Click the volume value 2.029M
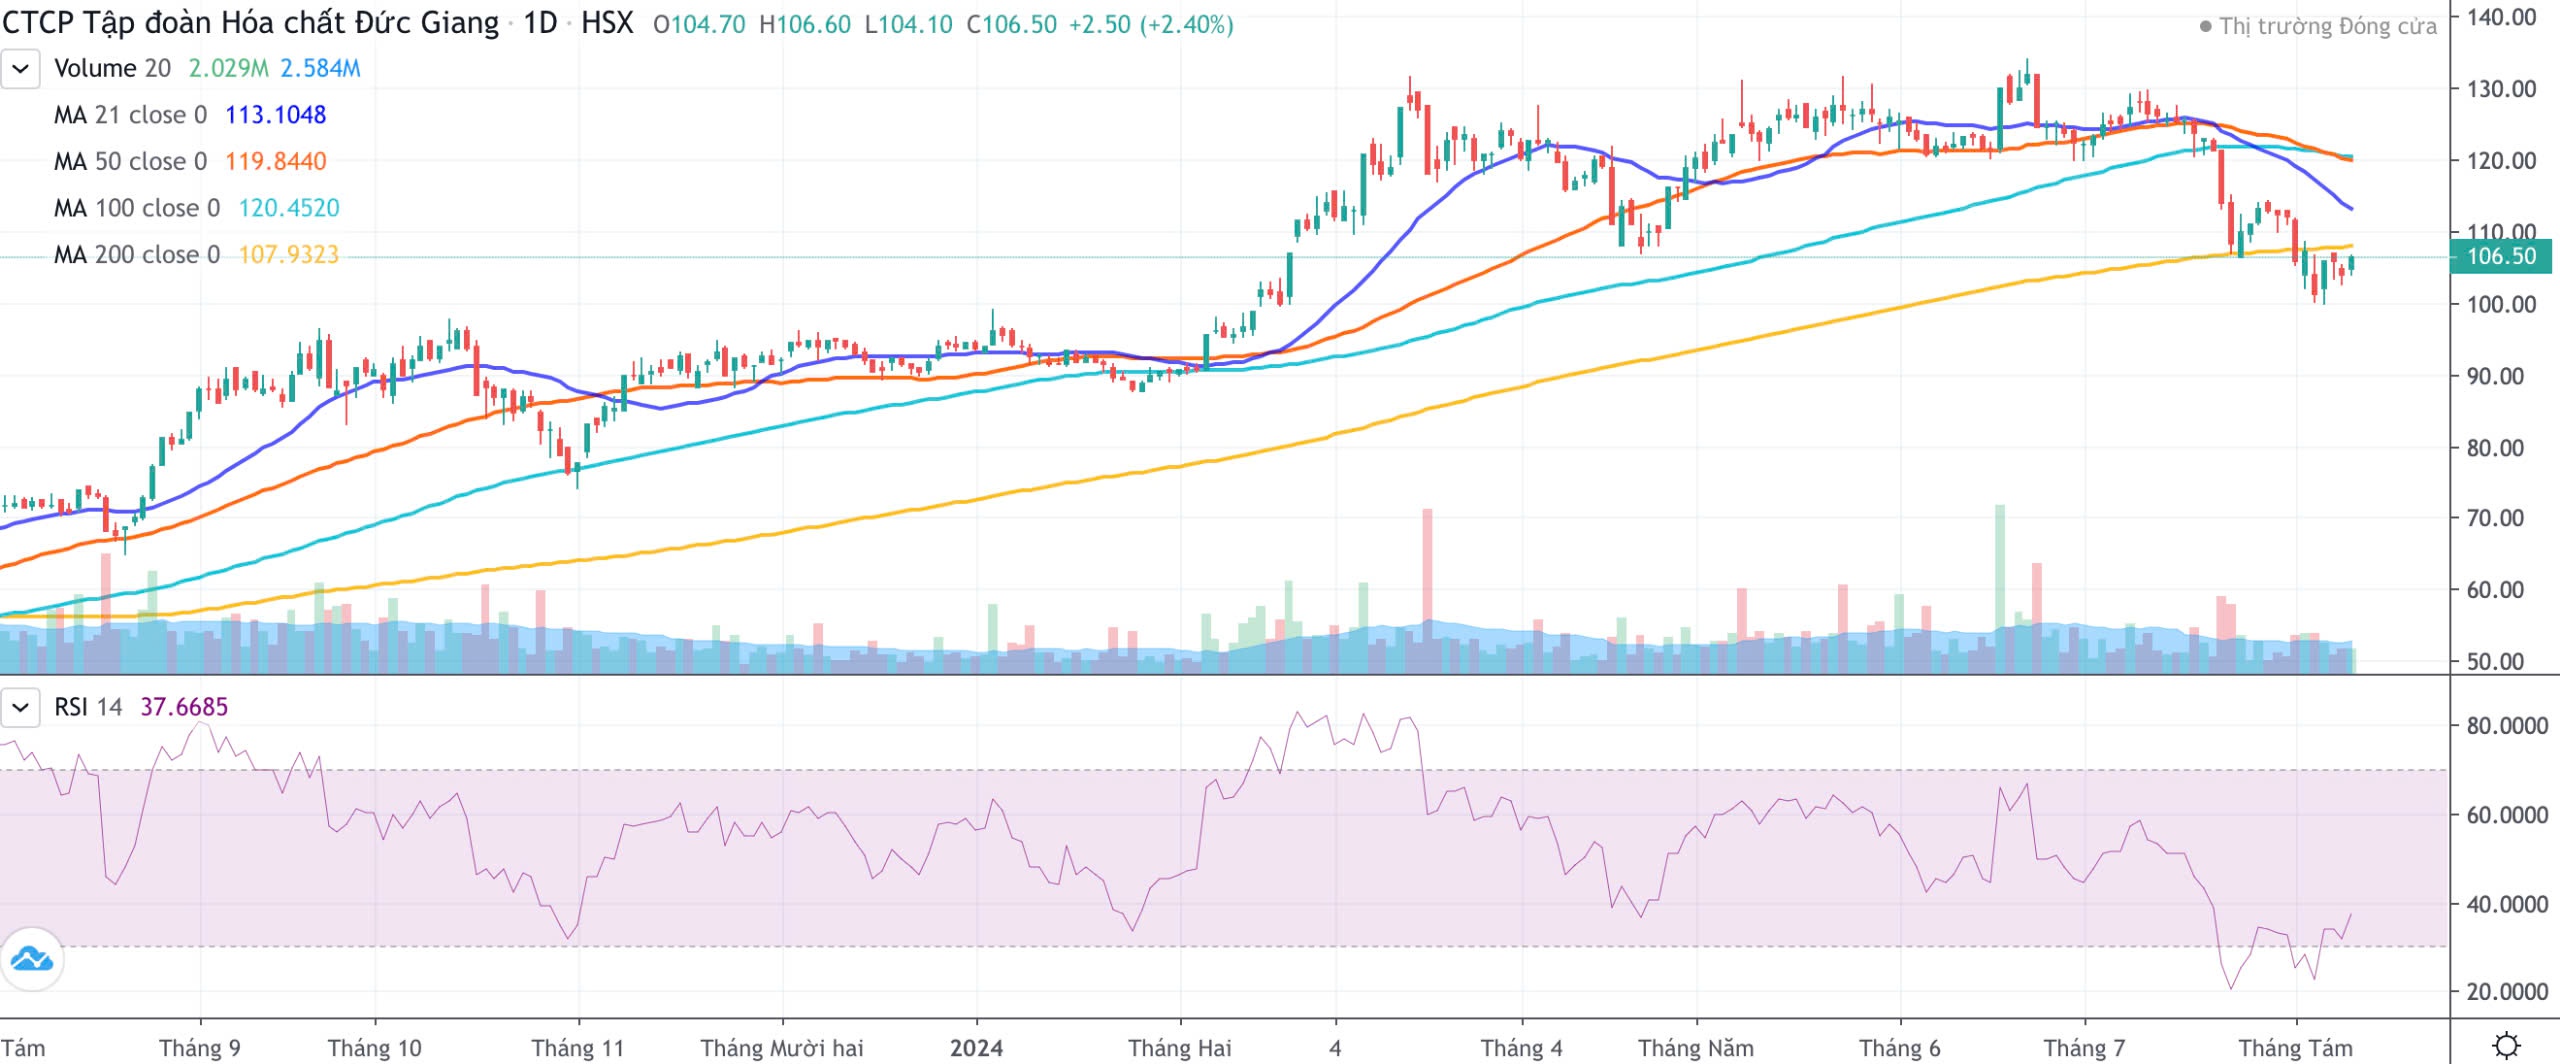 (229, 68)
